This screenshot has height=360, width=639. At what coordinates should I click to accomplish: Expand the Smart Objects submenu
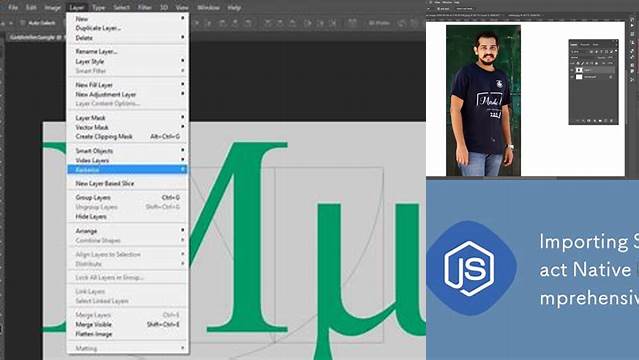tap(183, 150)
